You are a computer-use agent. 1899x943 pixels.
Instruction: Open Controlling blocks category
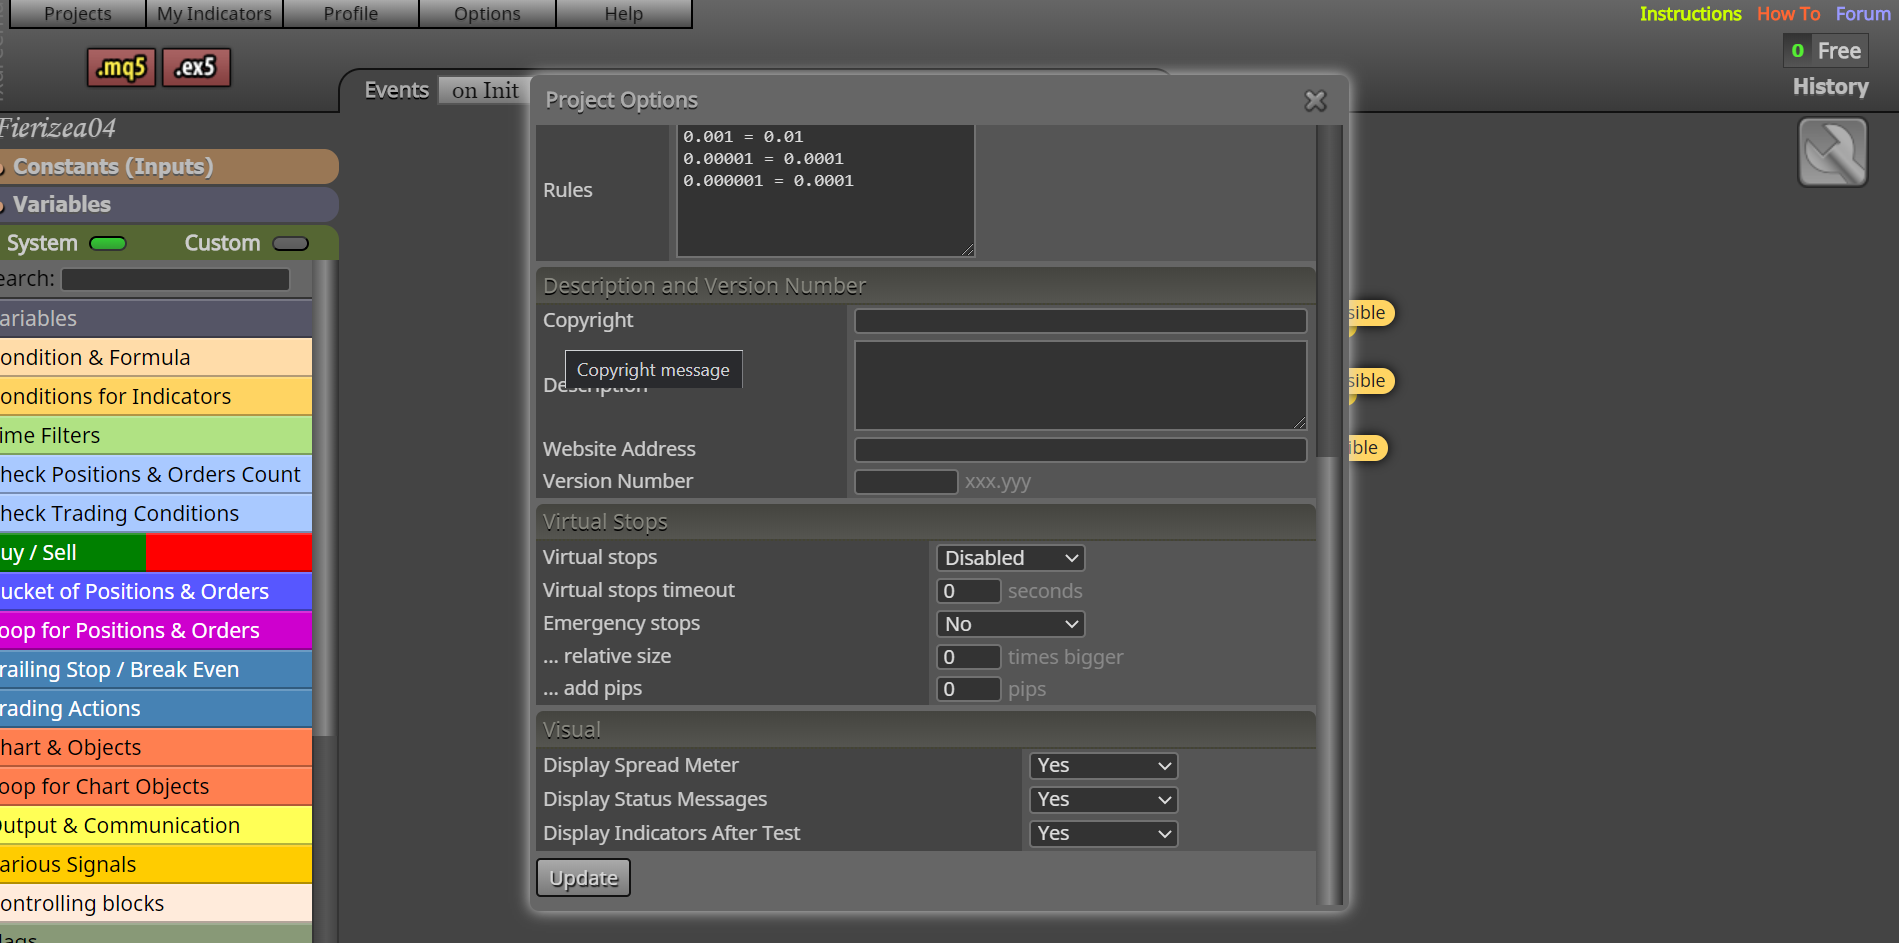pyautogui.click(x=156, y=904)
